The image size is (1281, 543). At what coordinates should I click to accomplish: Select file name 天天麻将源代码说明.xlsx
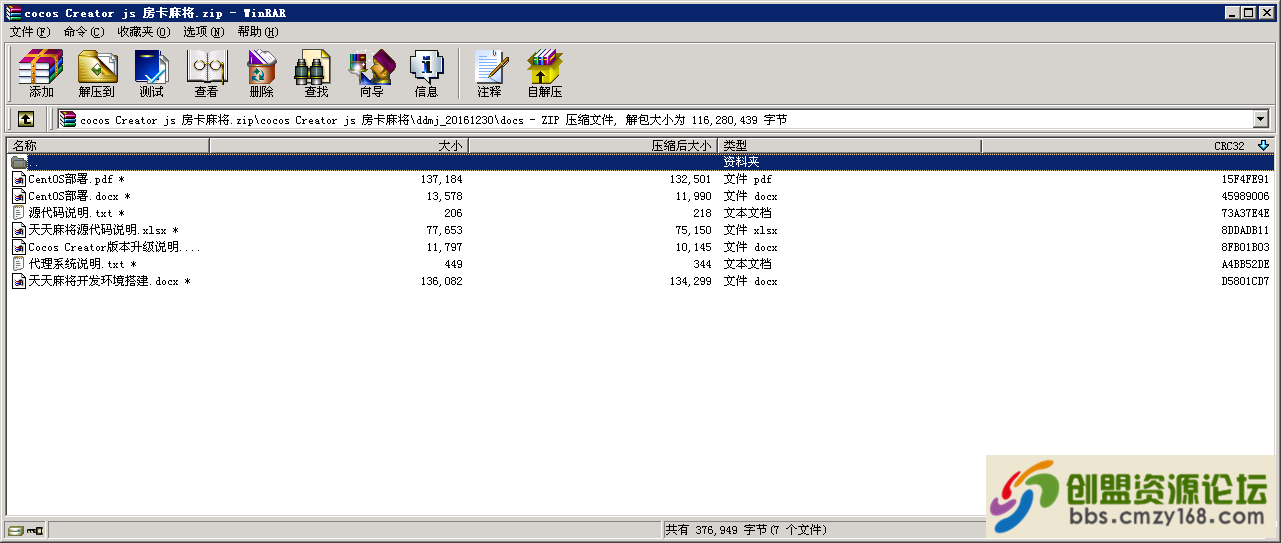(x=104, y=230)
